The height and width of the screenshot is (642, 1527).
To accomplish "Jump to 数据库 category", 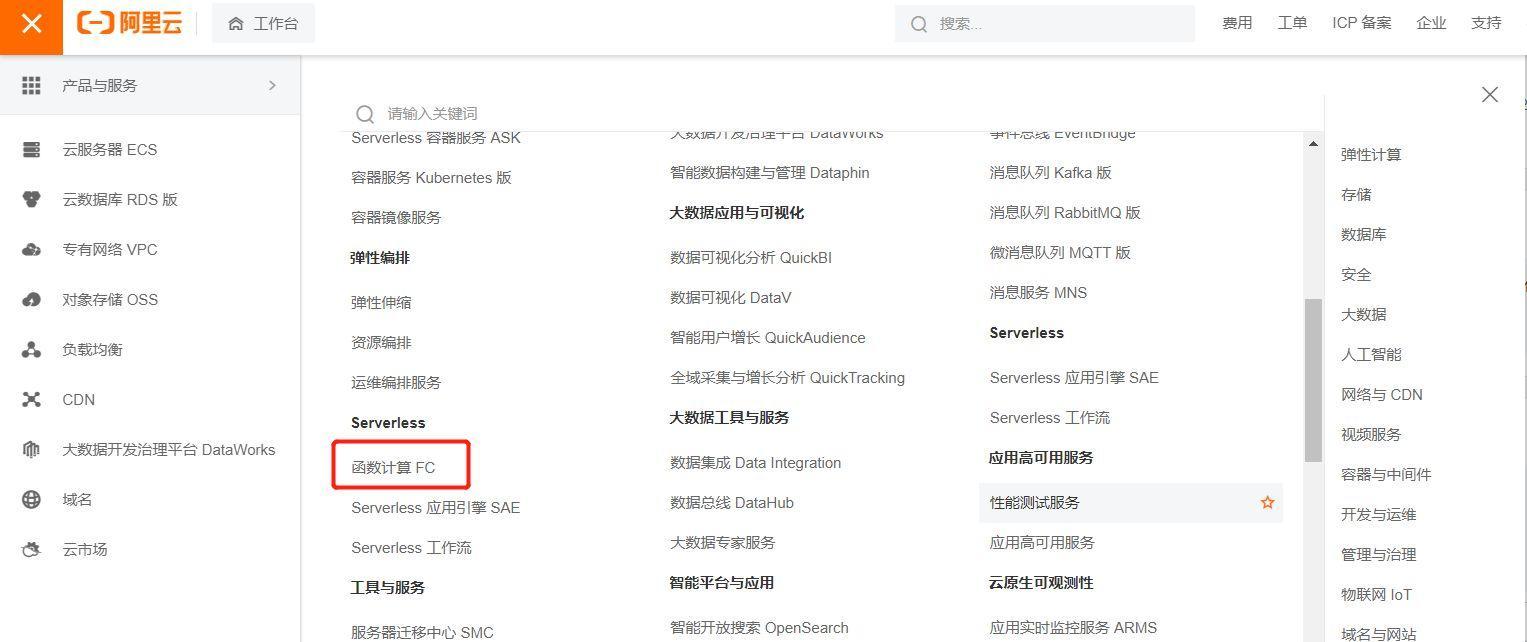I will 1364,235.
